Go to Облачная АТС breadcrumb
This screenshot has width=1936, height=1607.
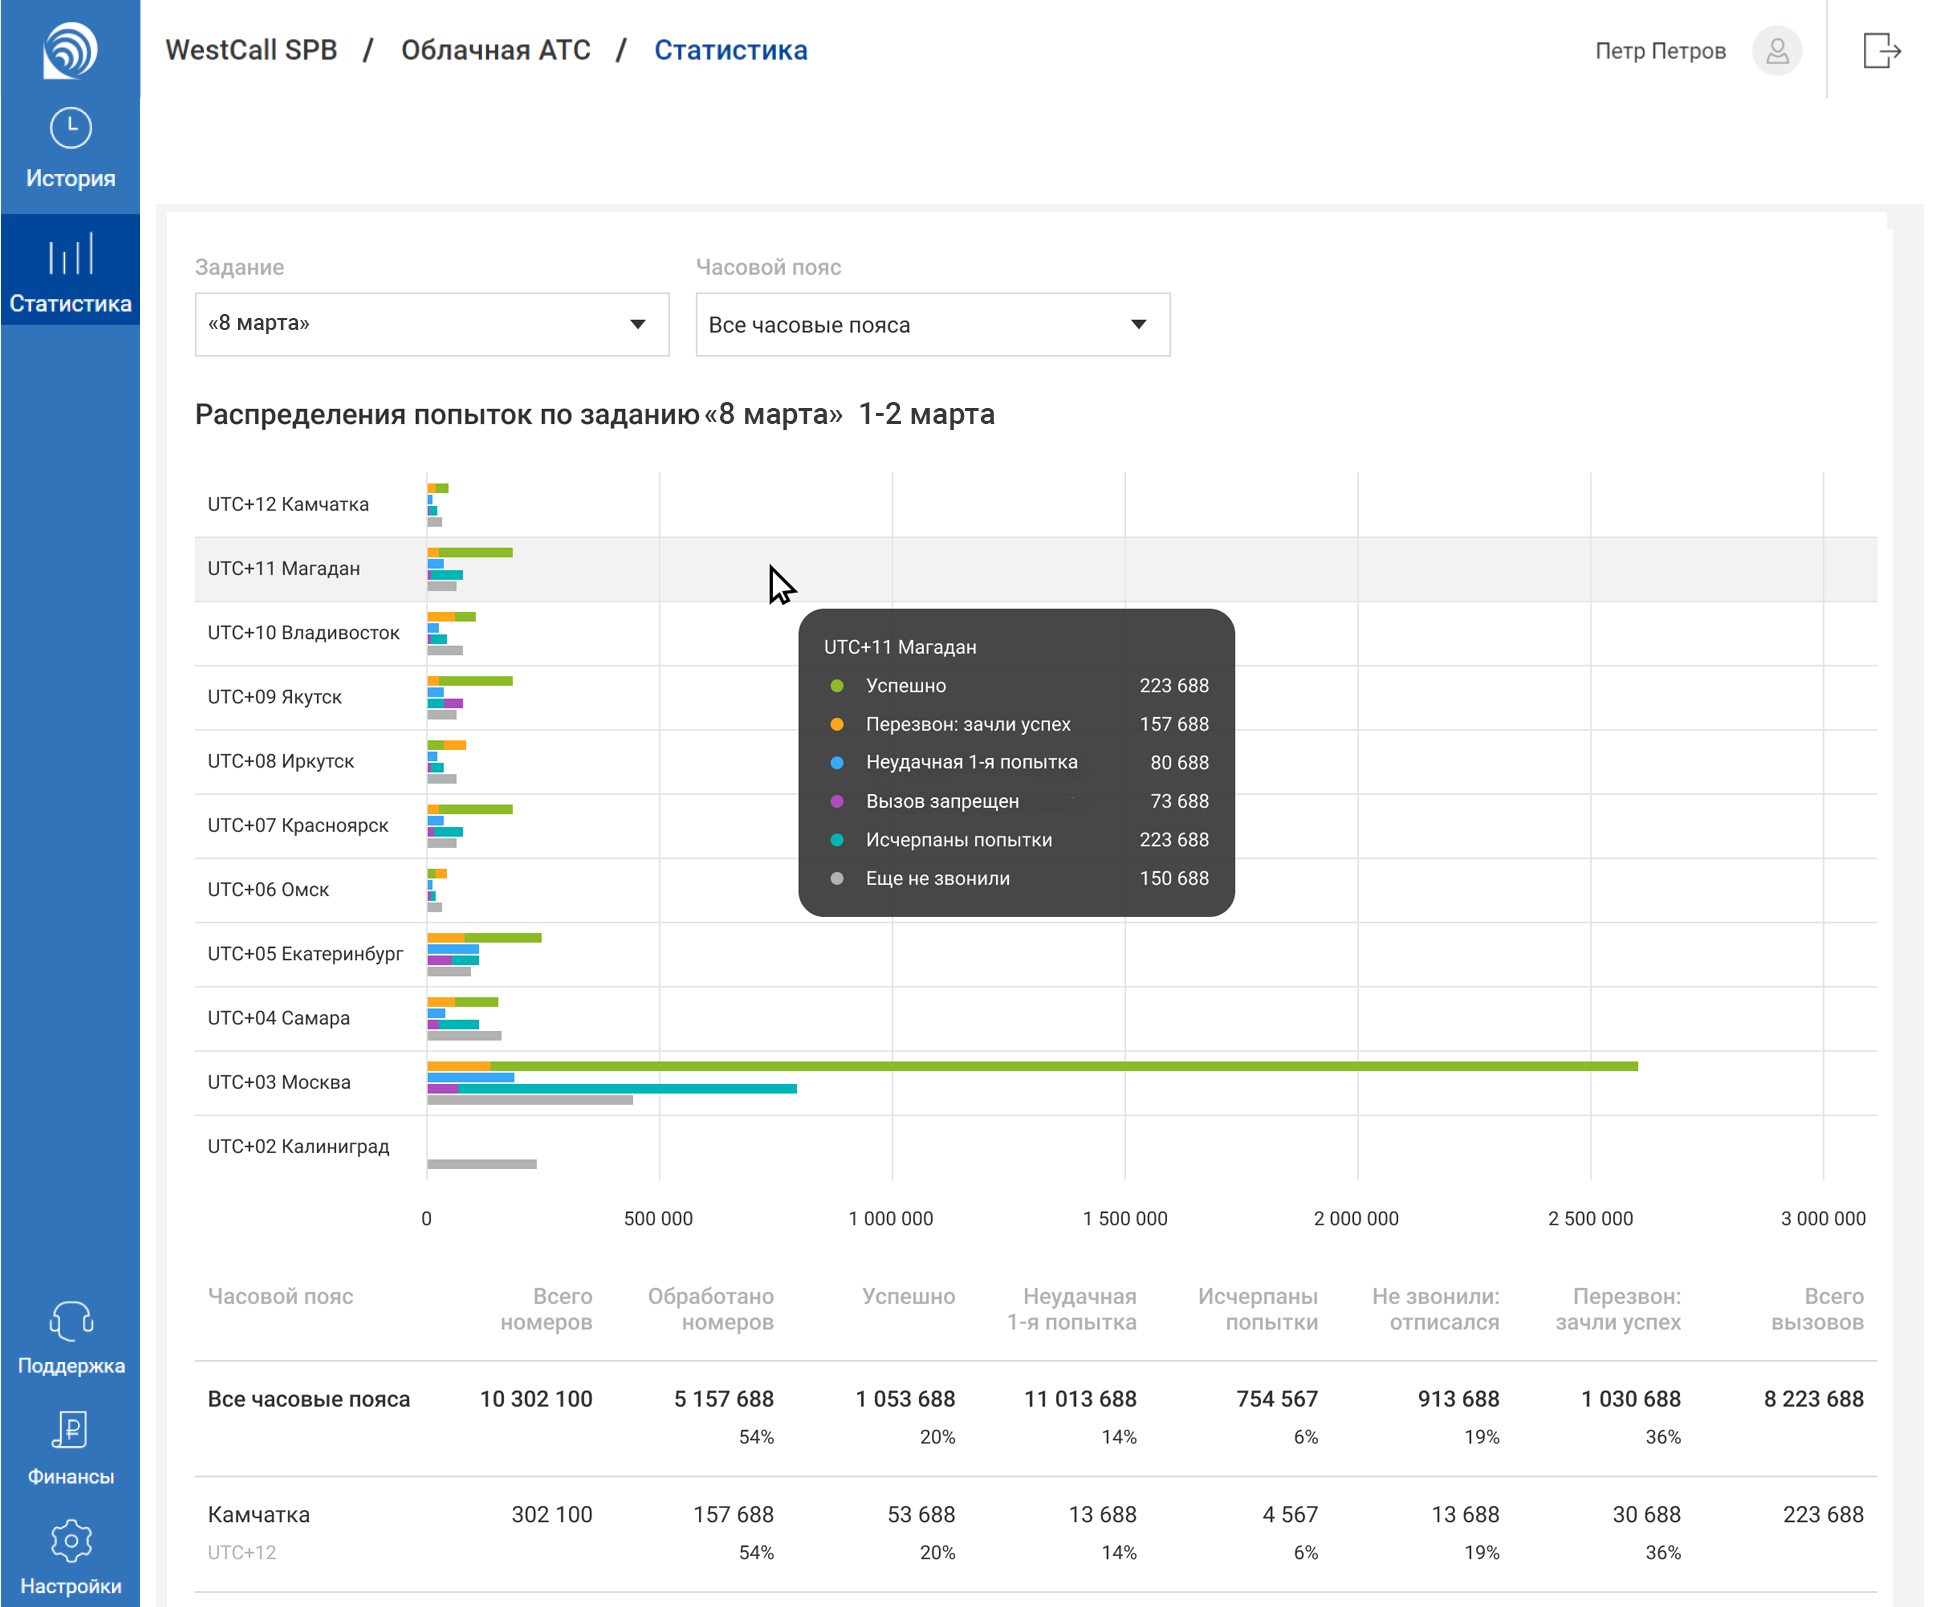coord(495,50)
